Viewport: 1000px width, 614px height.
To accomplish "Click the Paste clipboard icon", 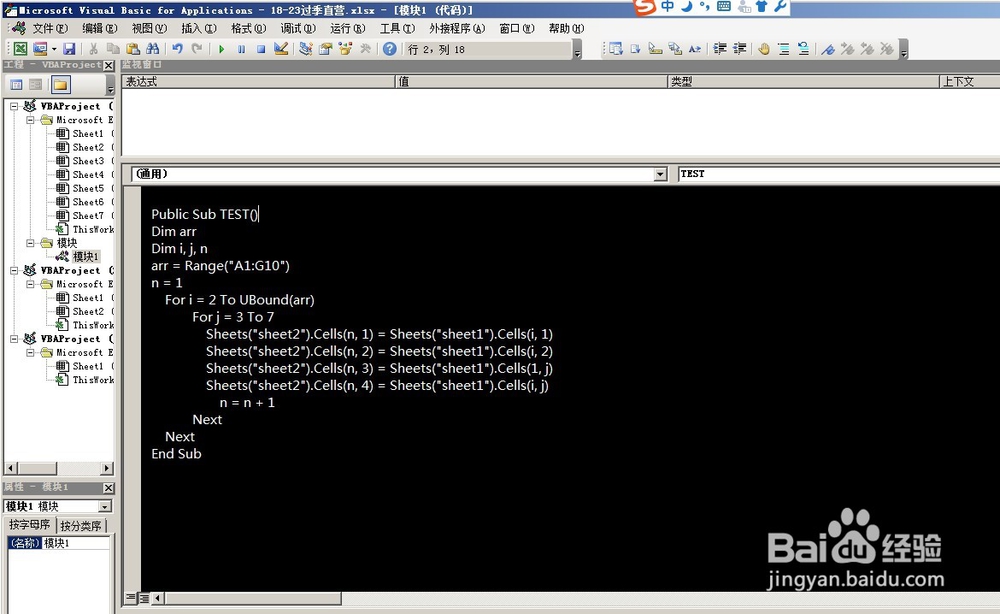I will [x=133, y=49].
